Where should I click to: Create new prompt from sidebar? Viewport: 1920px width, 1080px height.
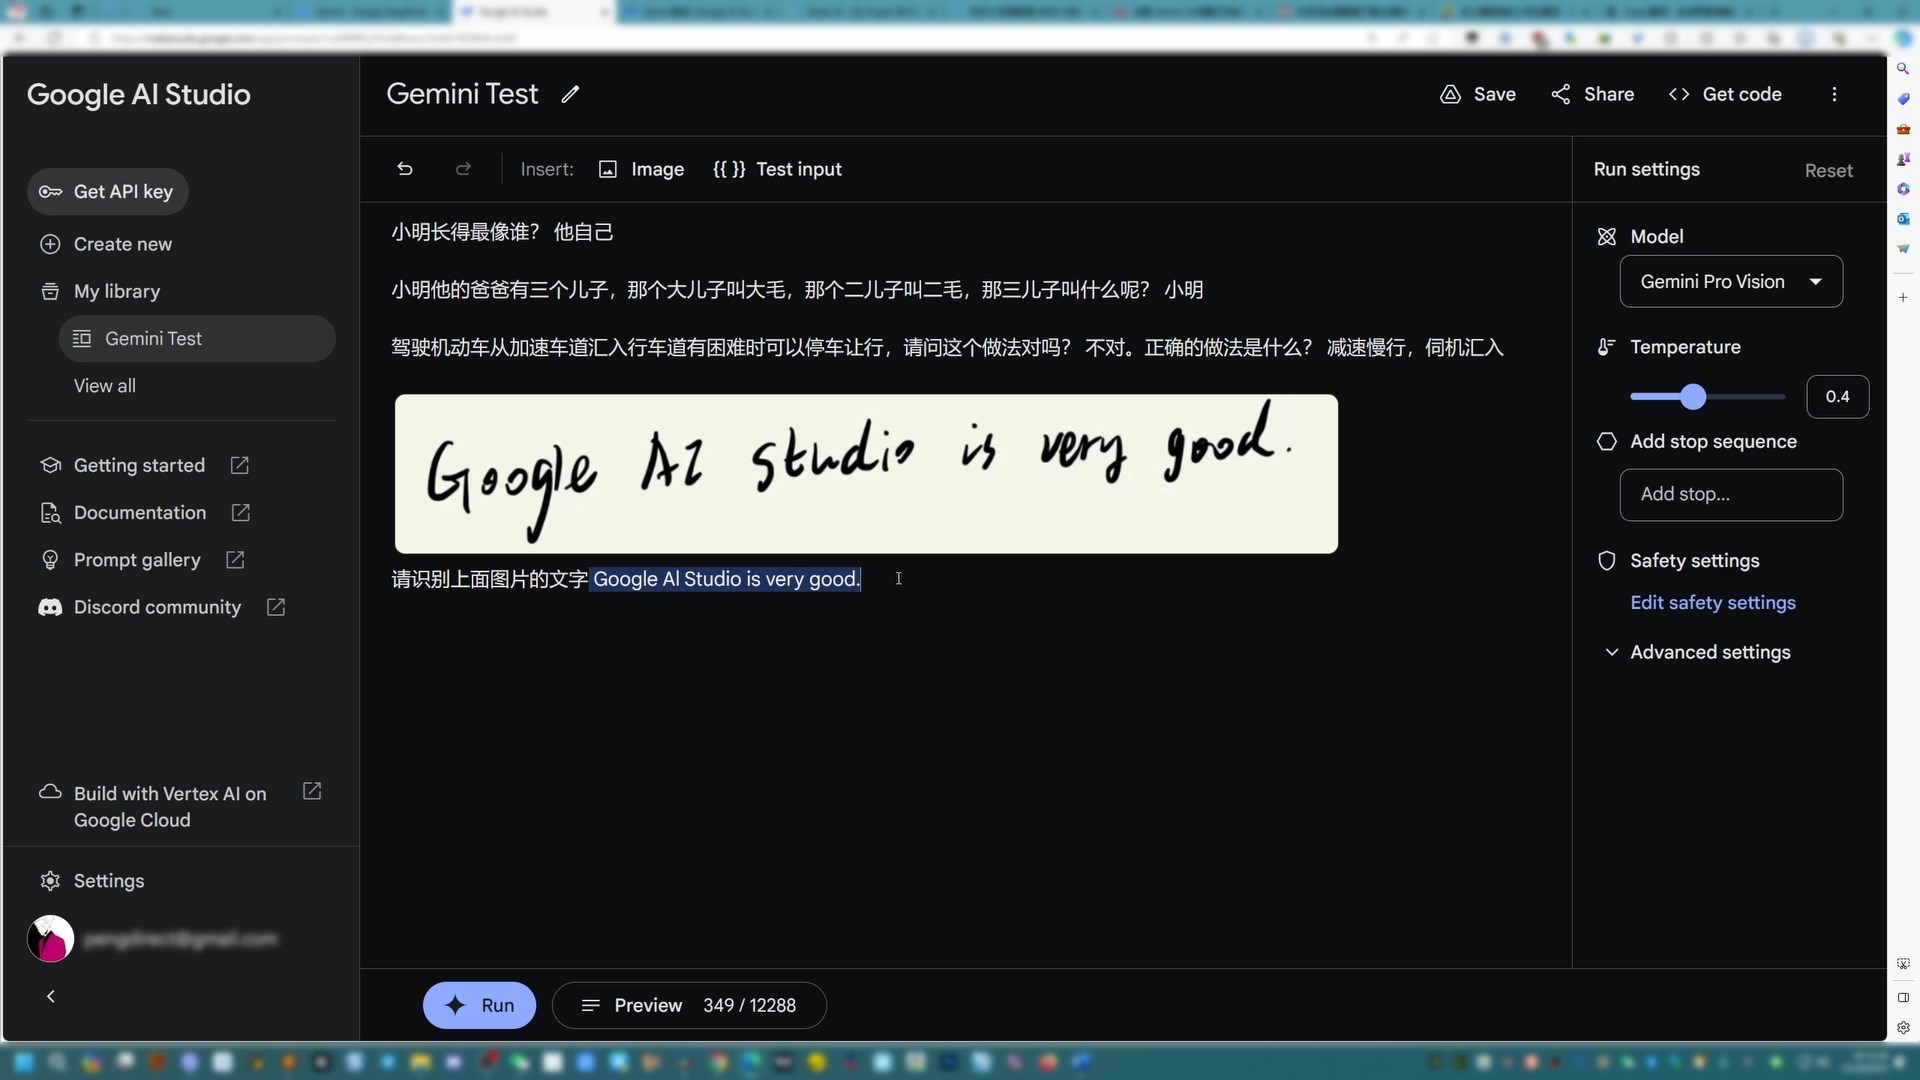pyautogui.click(x=105, y=245)
